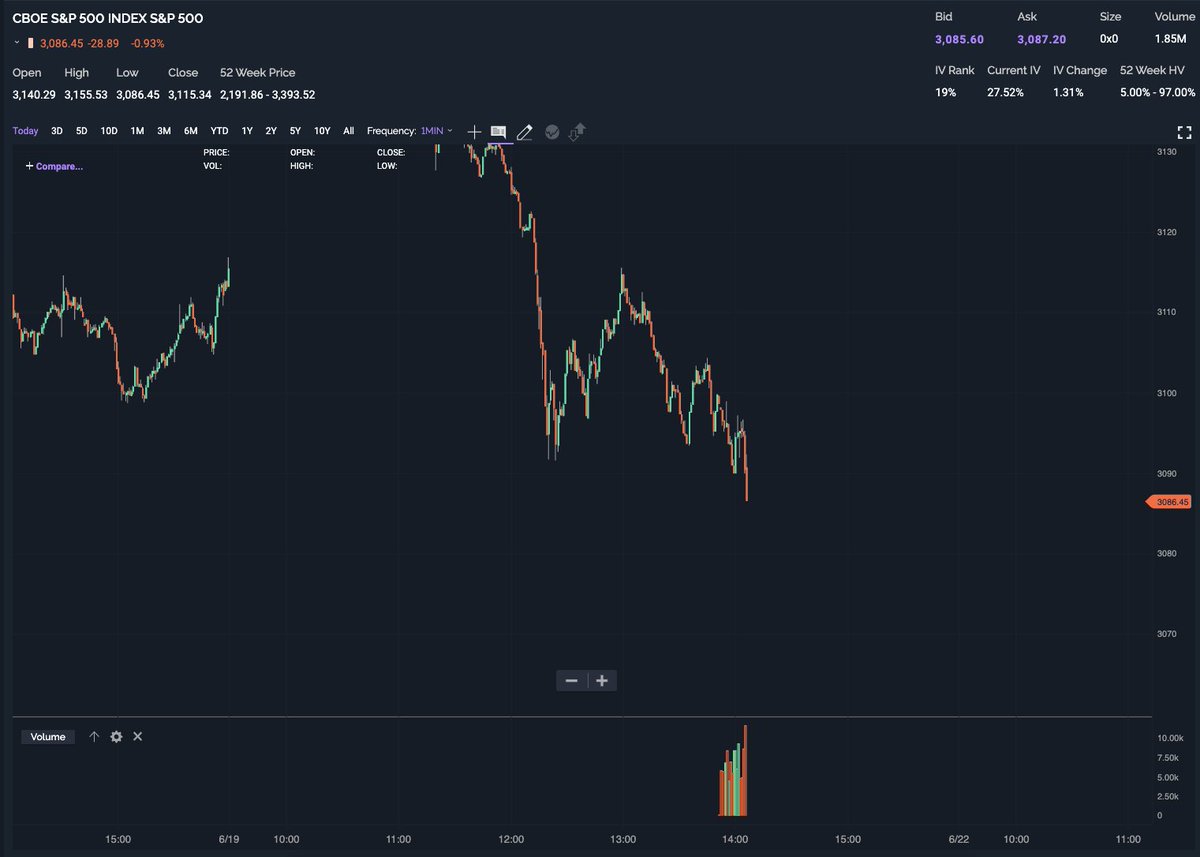Switch to the 5D range
Image resolution: width=1200 pixels, height=857 pixels.
point(81,131)
